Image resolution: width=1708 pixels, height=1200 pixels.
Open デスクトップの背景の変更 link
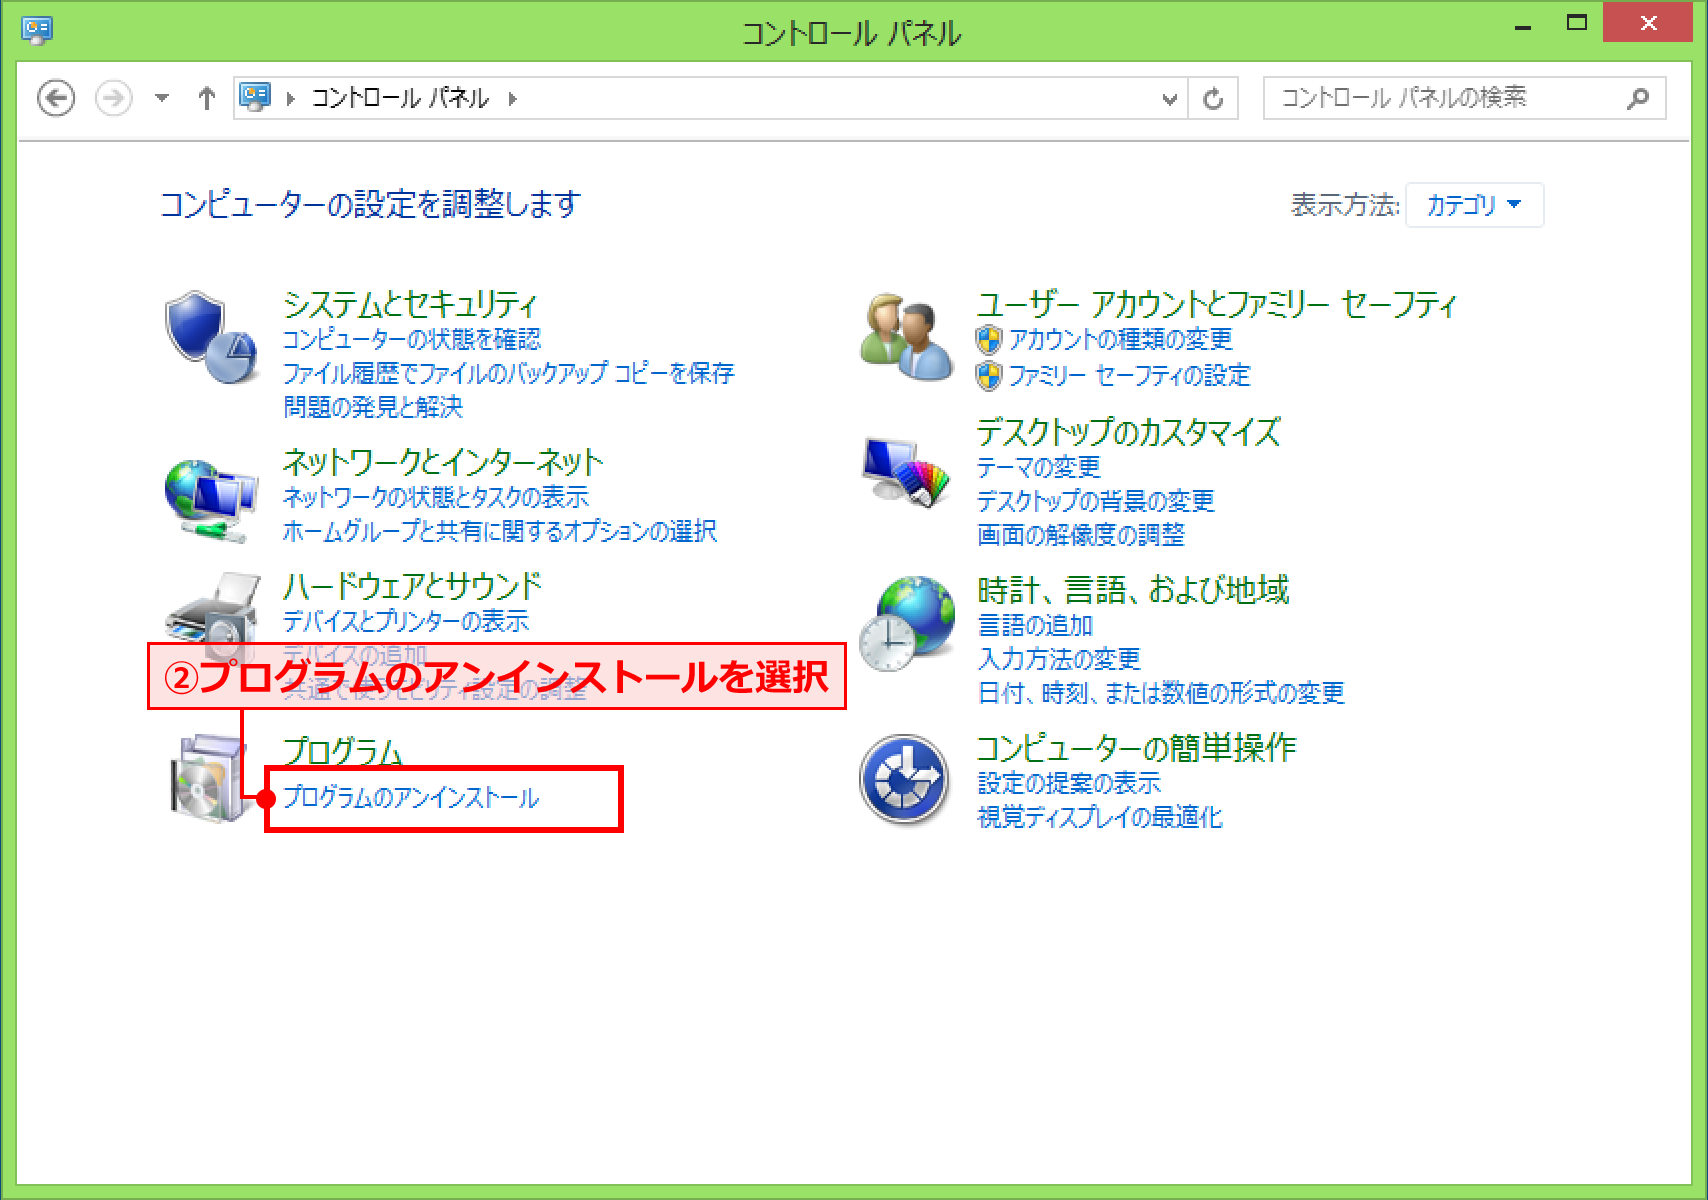(x=1096, y=501)
